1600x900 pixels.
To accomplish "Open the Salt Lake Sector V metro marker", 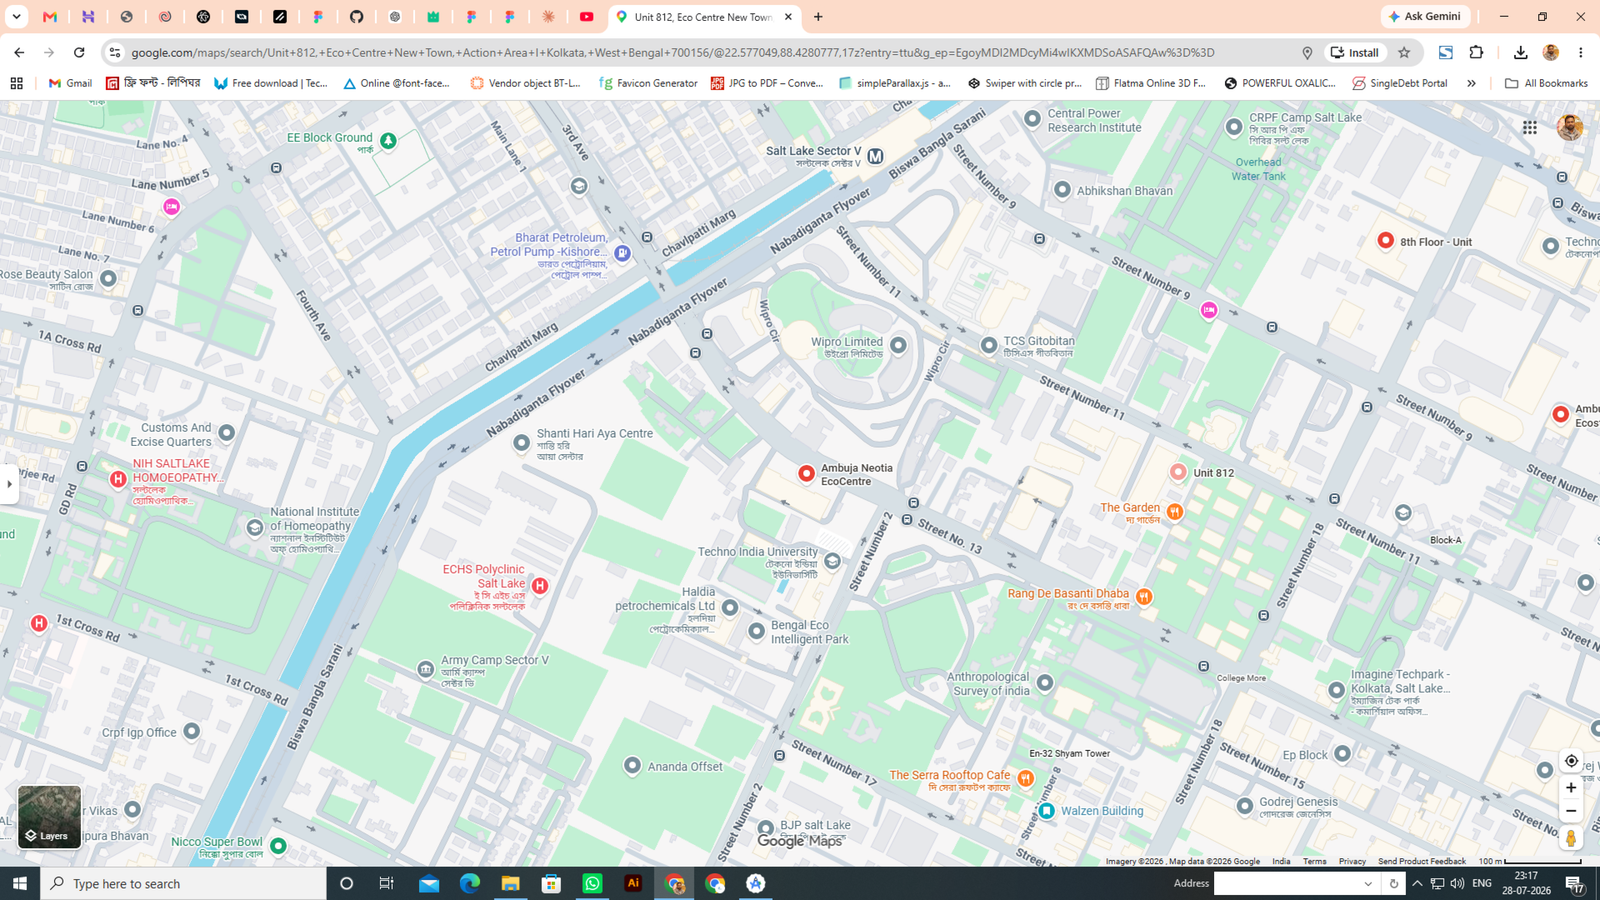I will [876, 156].
